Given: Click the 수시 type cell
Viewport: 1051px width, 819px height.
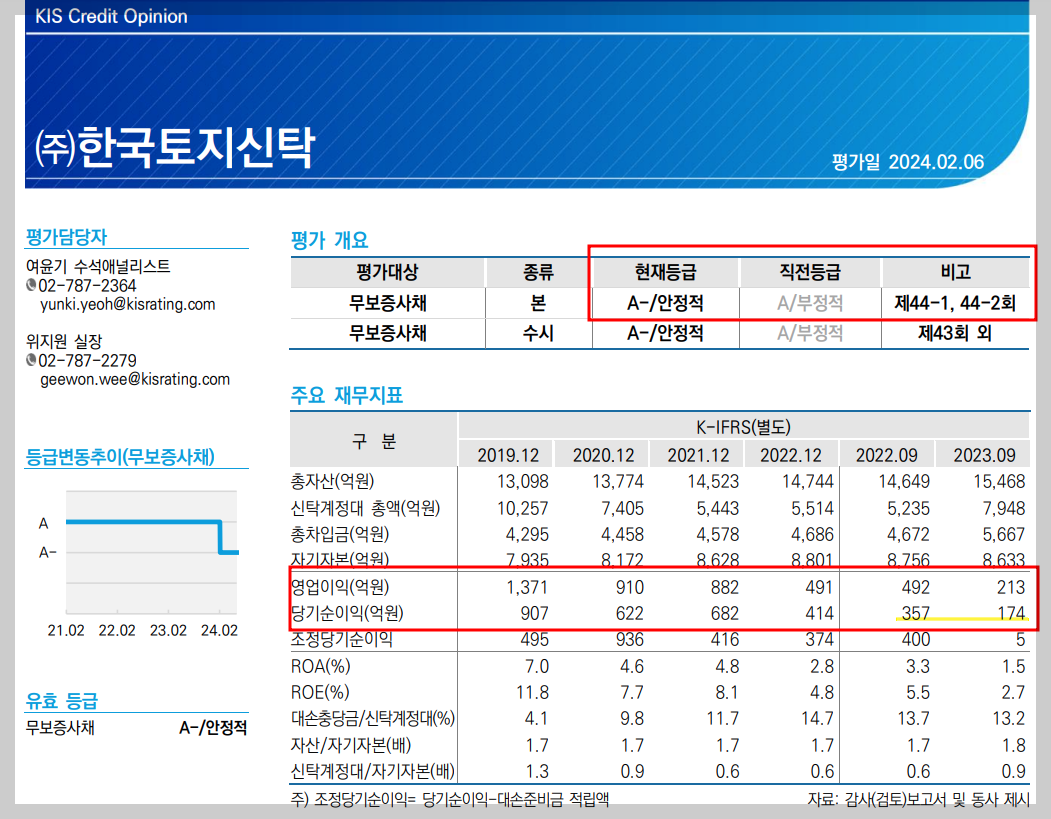Looking at the screenshot, I should point(538,333).
